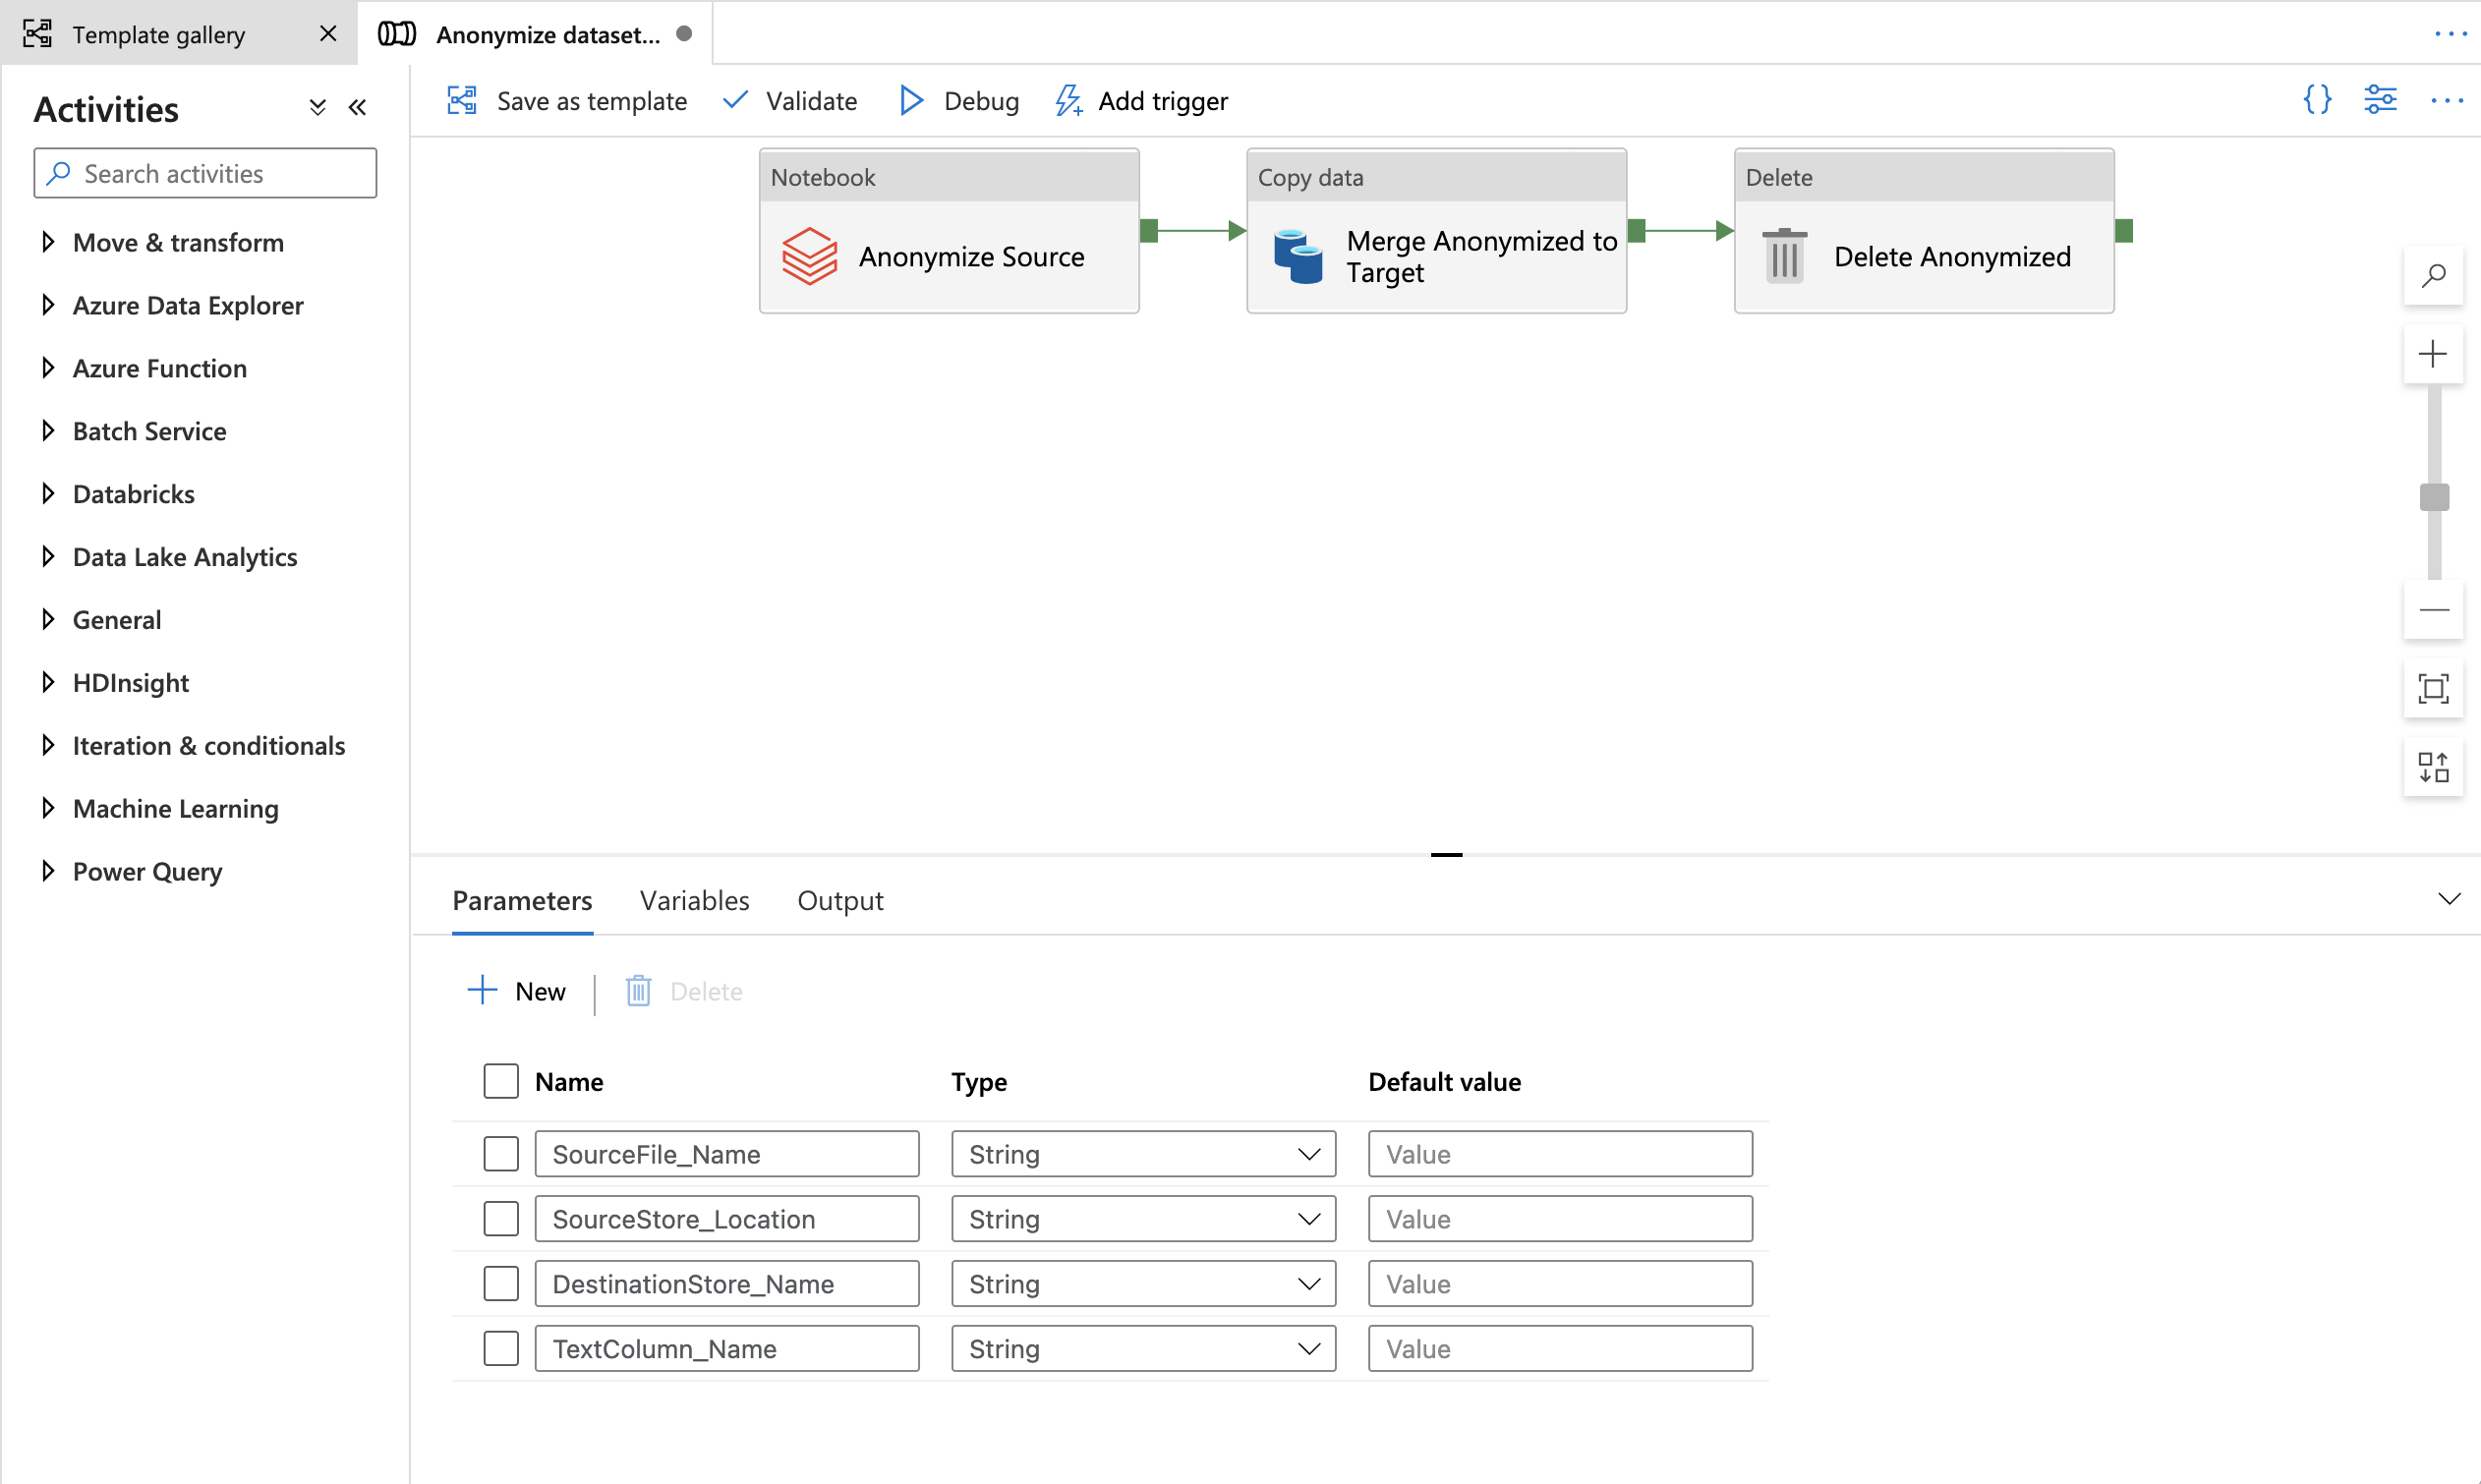Switch to the Parameters tab
The width and height of the screenshot is (2481, 1484).
pos(522,900)
